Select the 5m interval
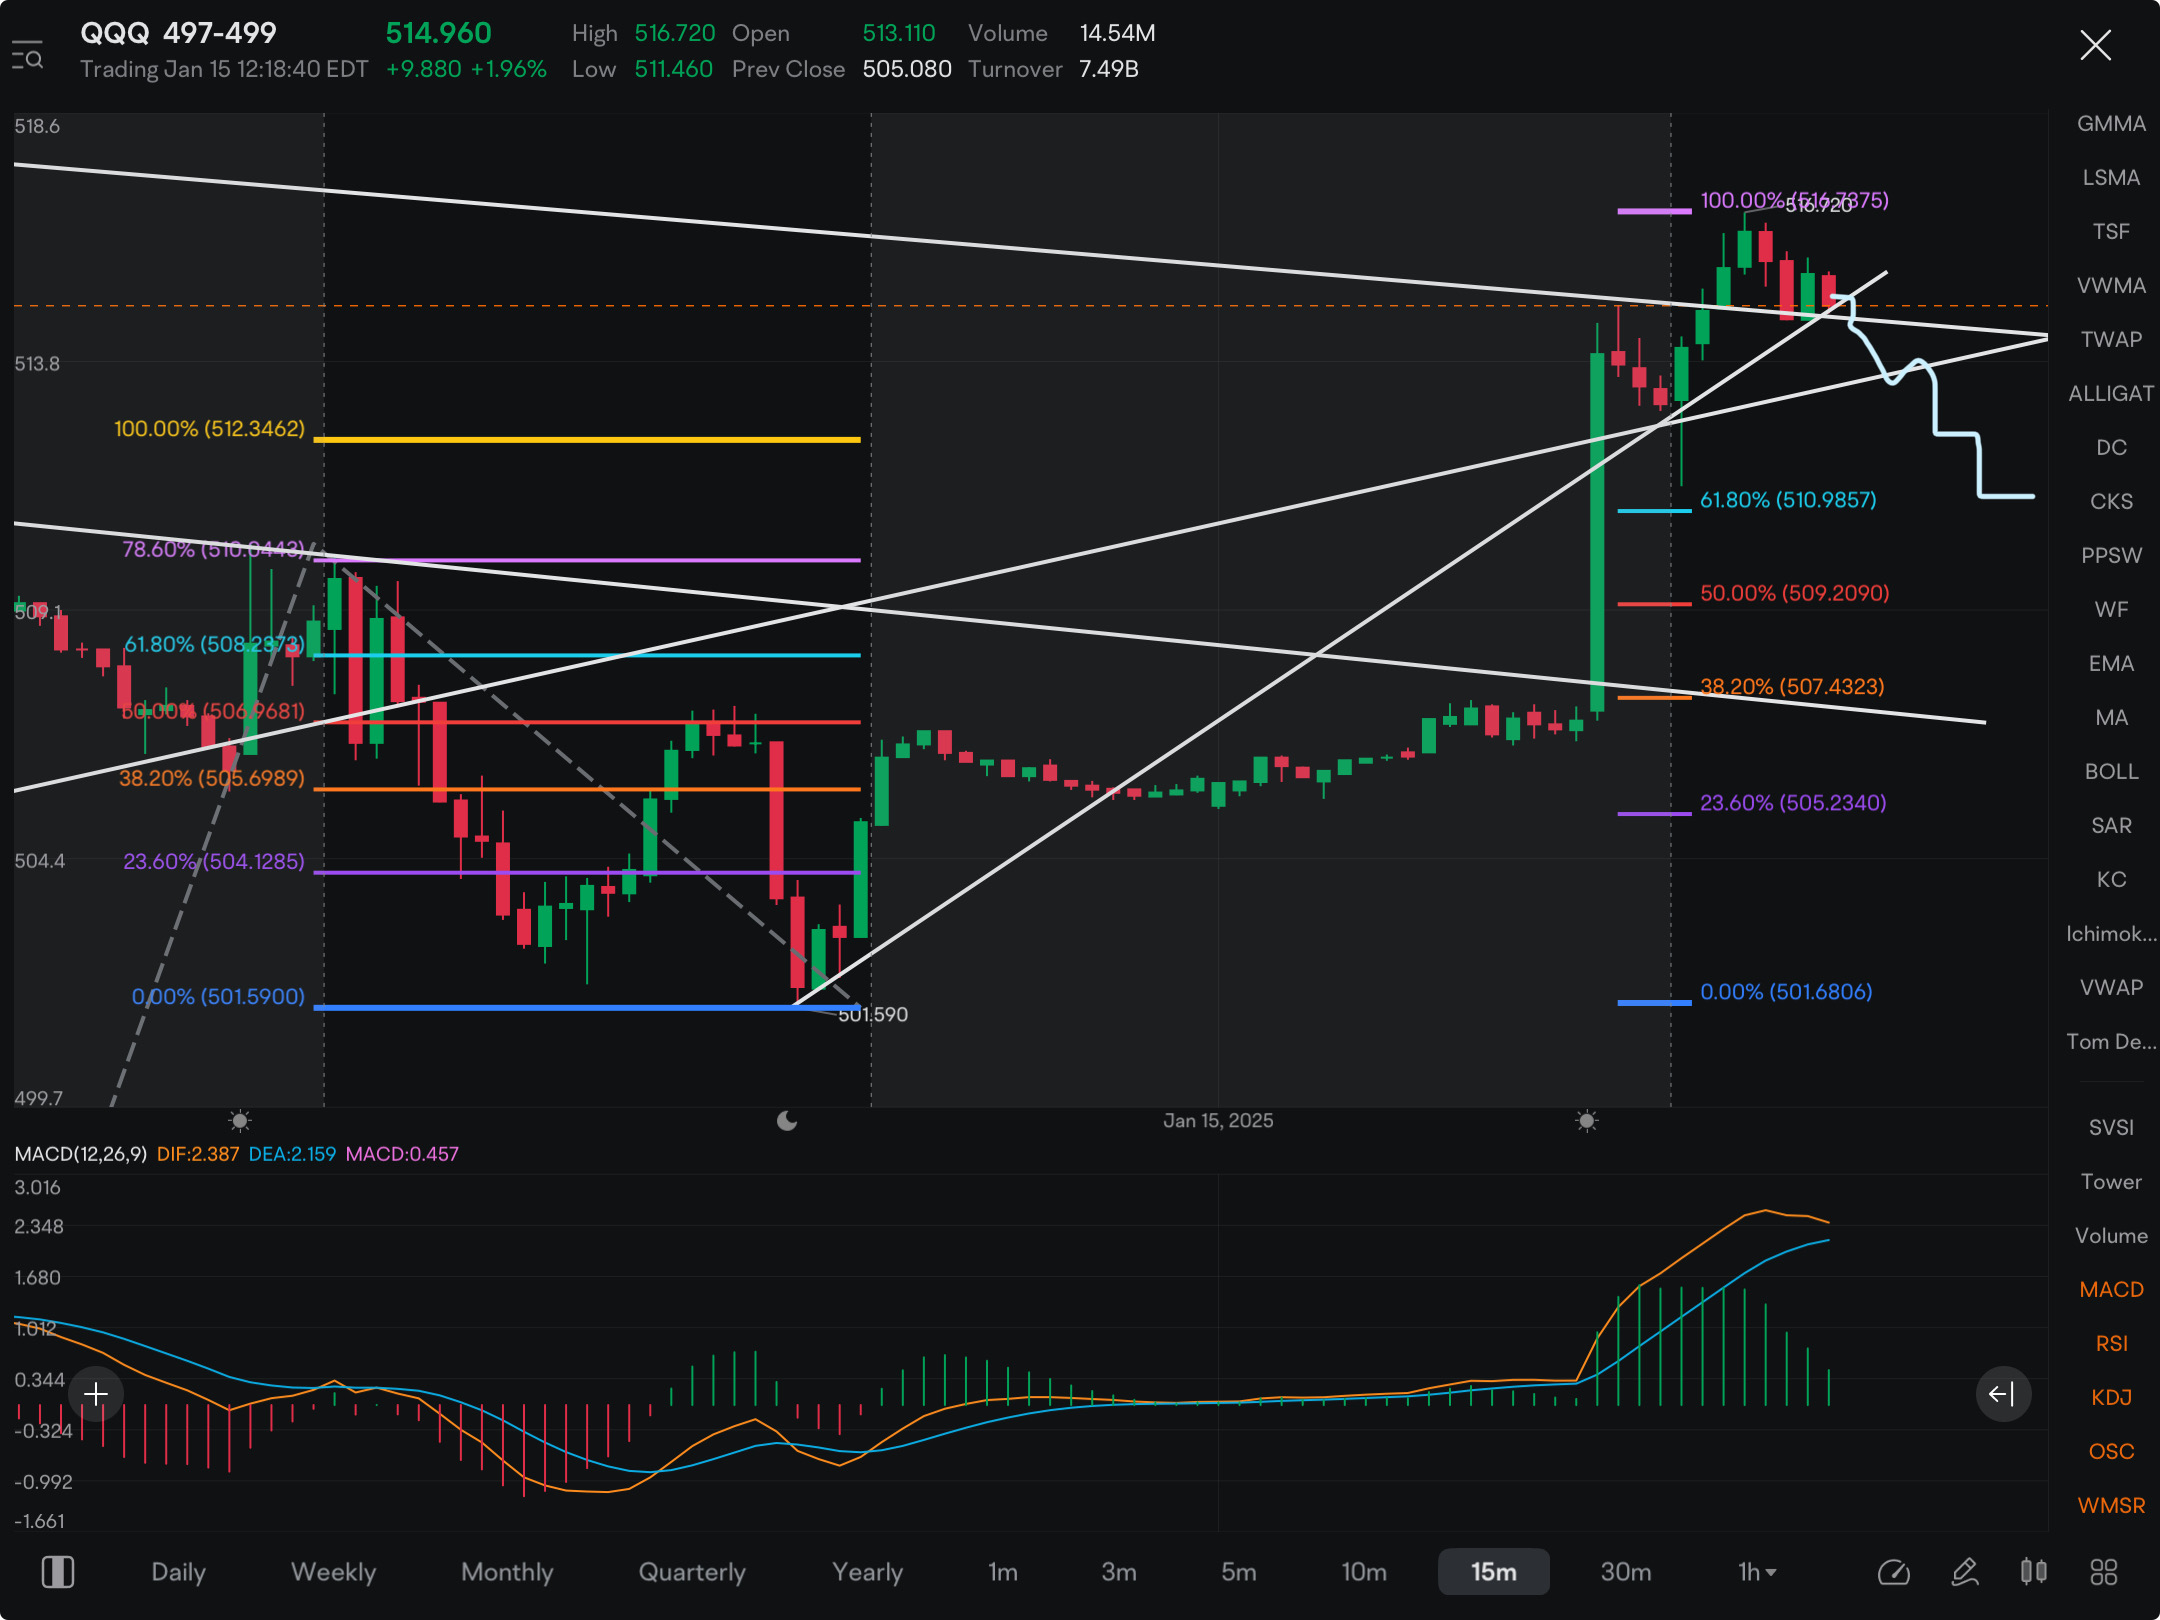 1238,1572
